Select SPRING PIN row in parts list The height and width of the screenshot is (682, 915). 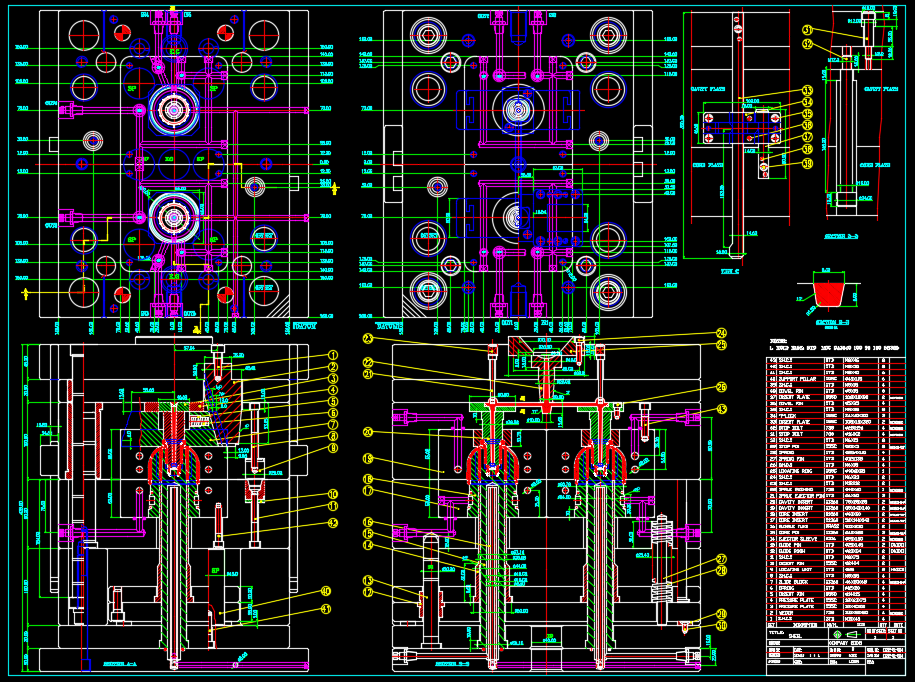(x=836, y=459)
